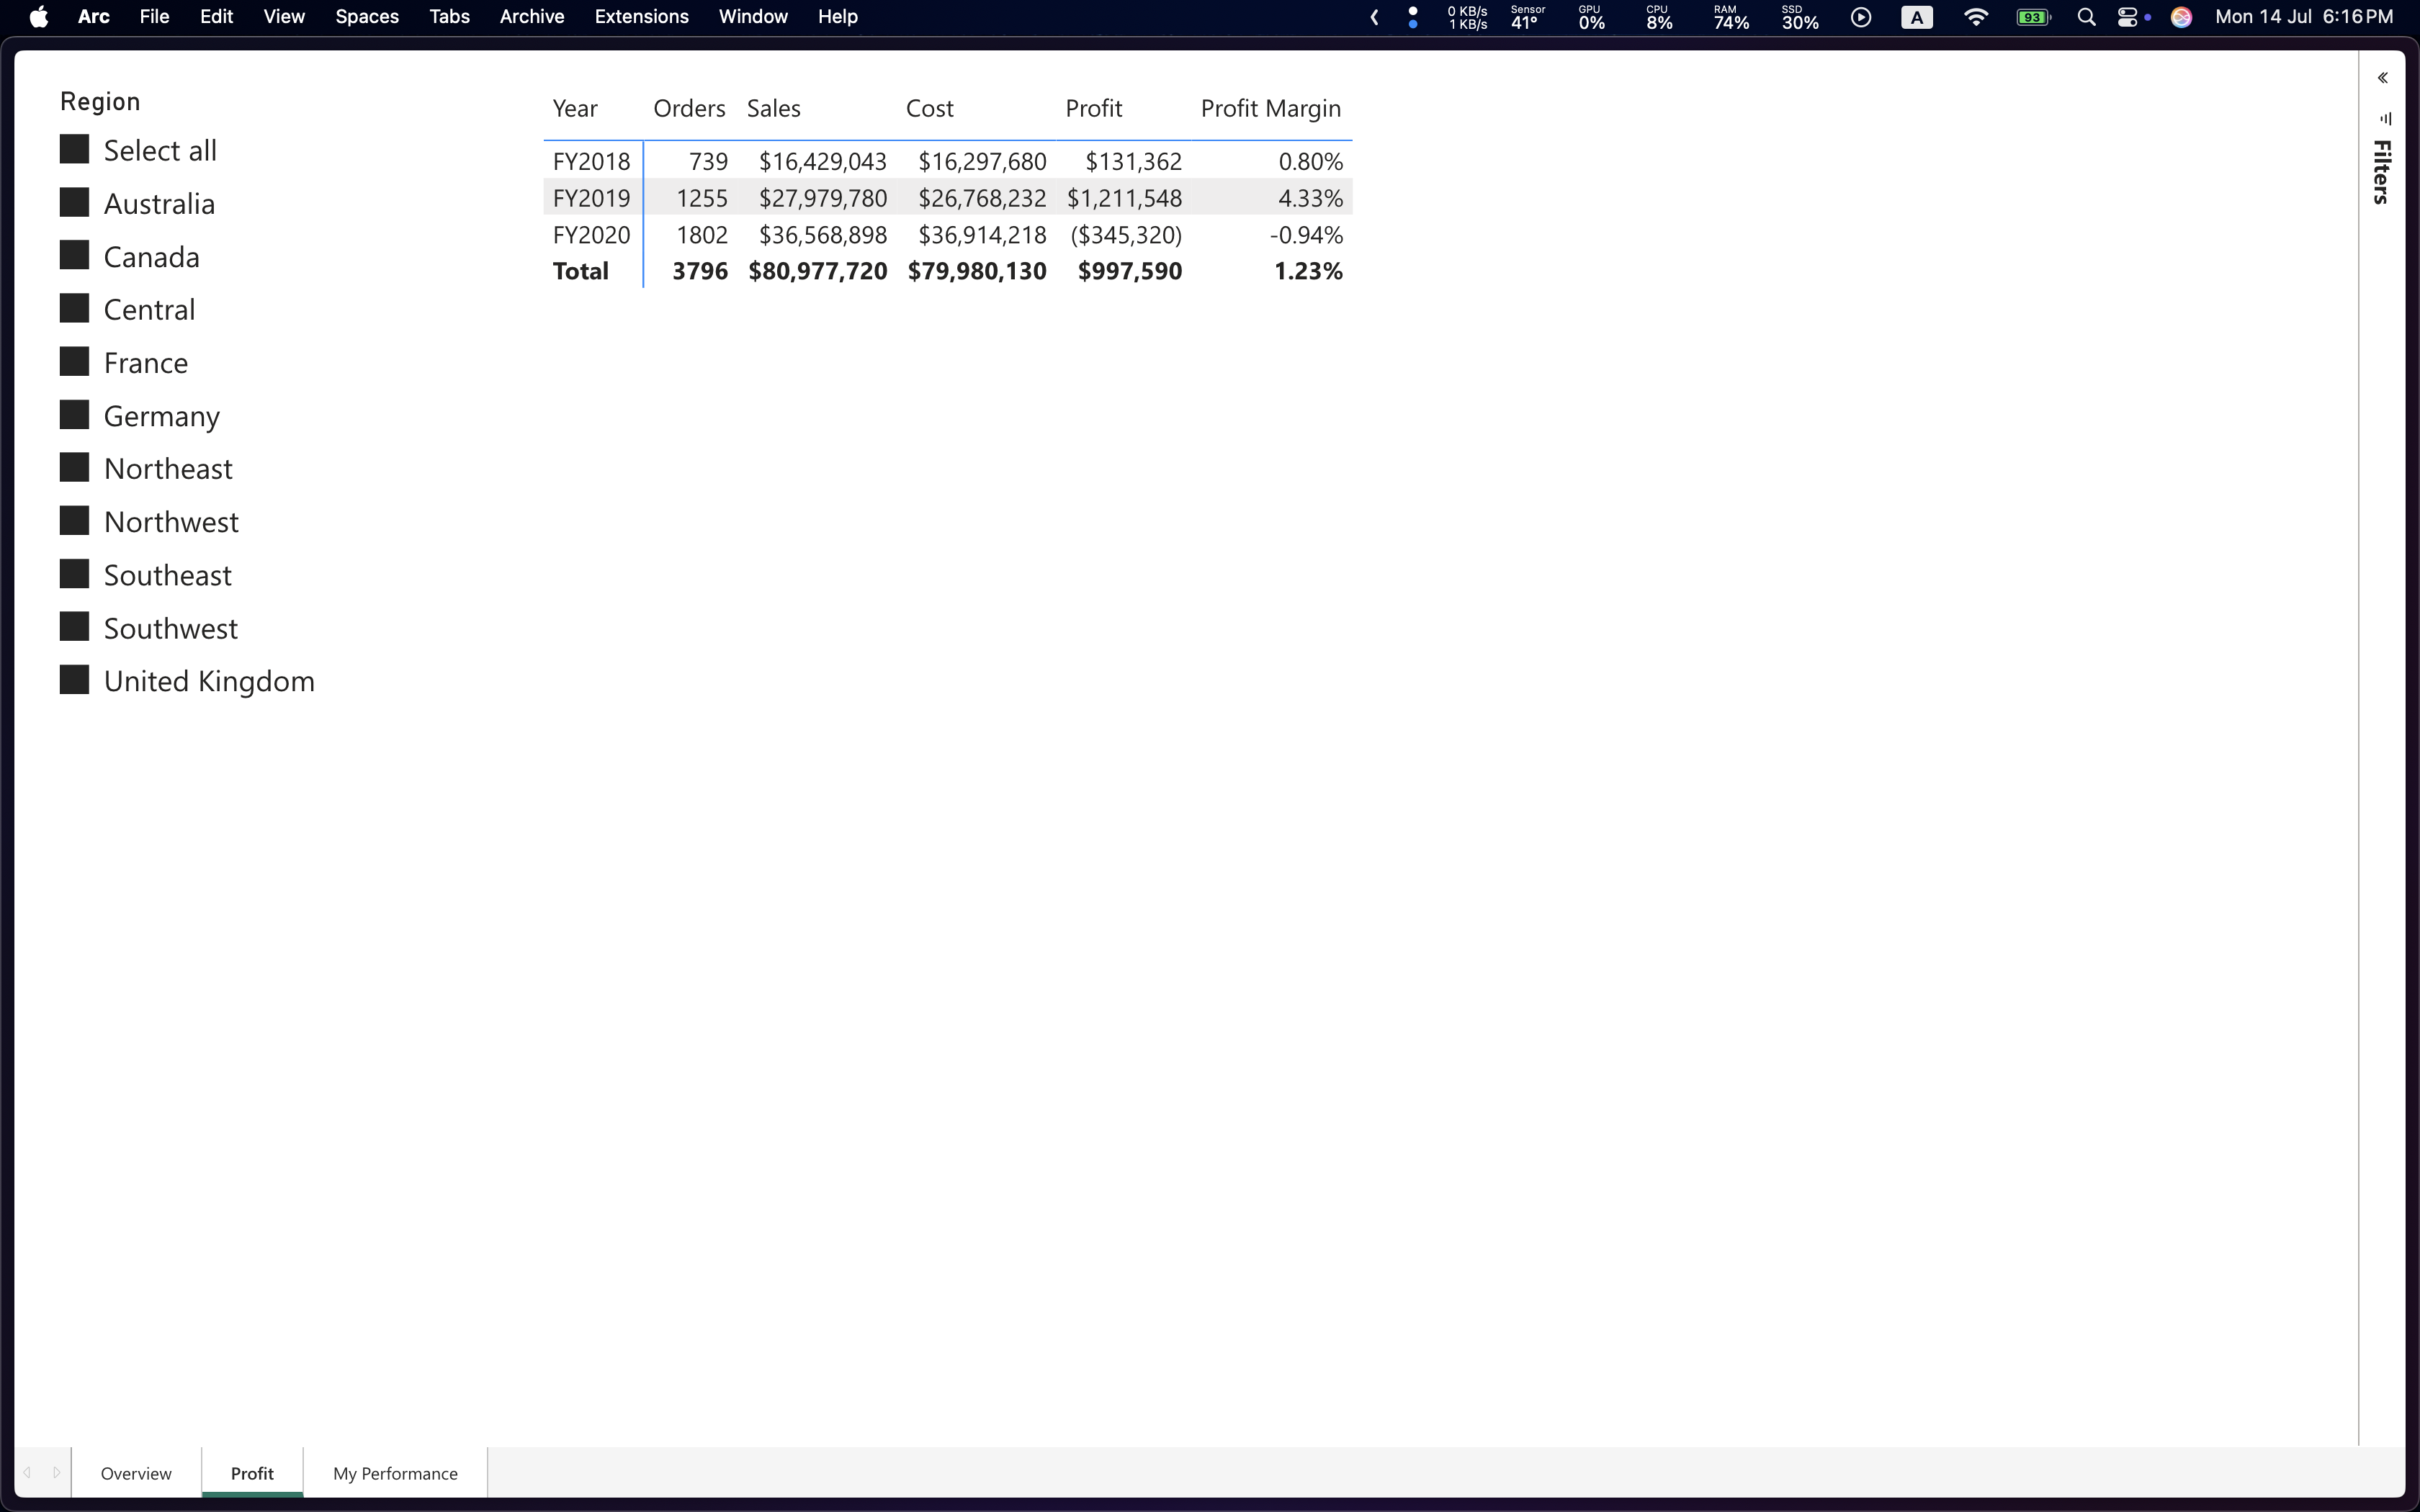Open the Wi-Fi status menu
The width and height of the screenshot is (2420, 1512).
tap(1976, 17)
